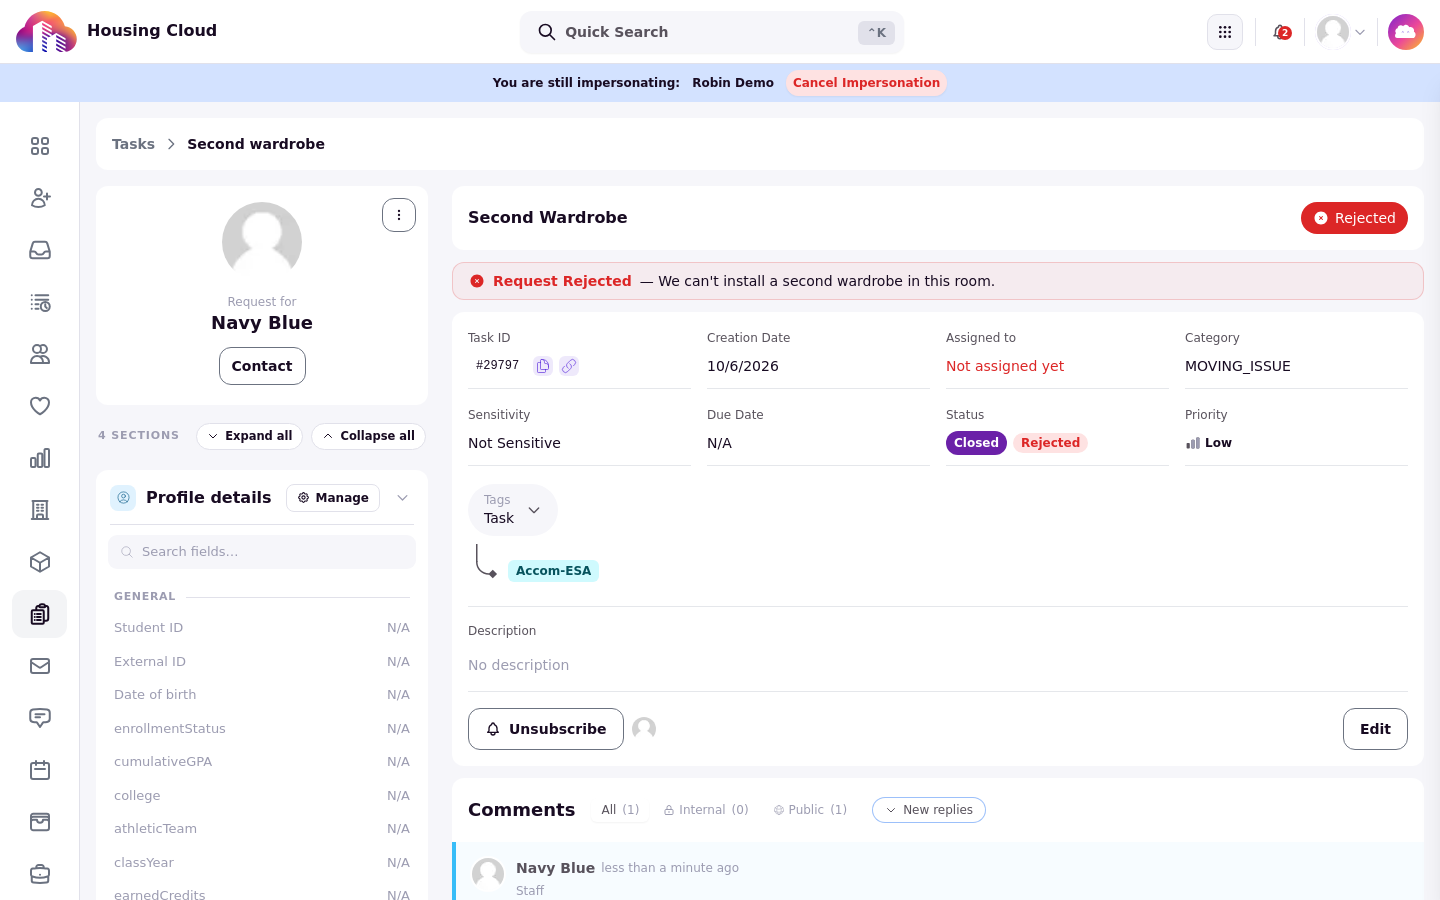
Task: Select the highlighted clipboard tasks sidebar icon
Action: pyautogui.click(x=40, y=614)
